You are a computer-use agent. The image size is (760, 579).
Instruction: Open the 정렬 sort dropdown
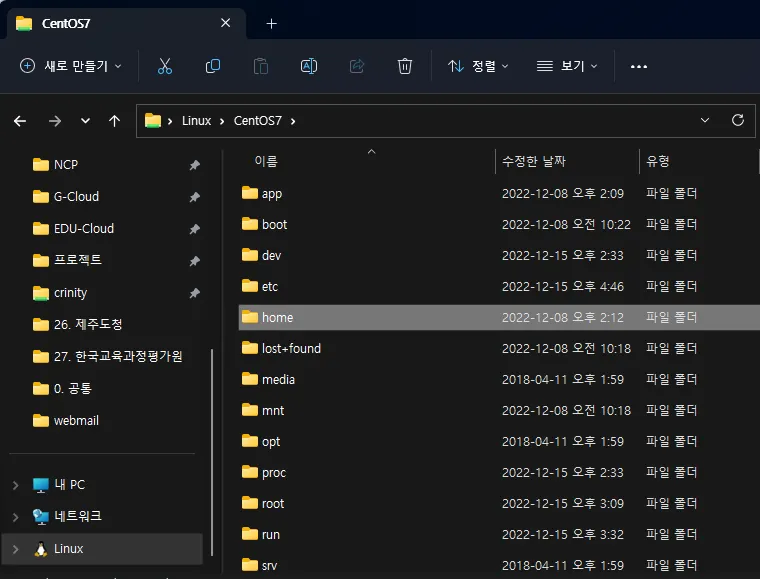tap(478, 66)
